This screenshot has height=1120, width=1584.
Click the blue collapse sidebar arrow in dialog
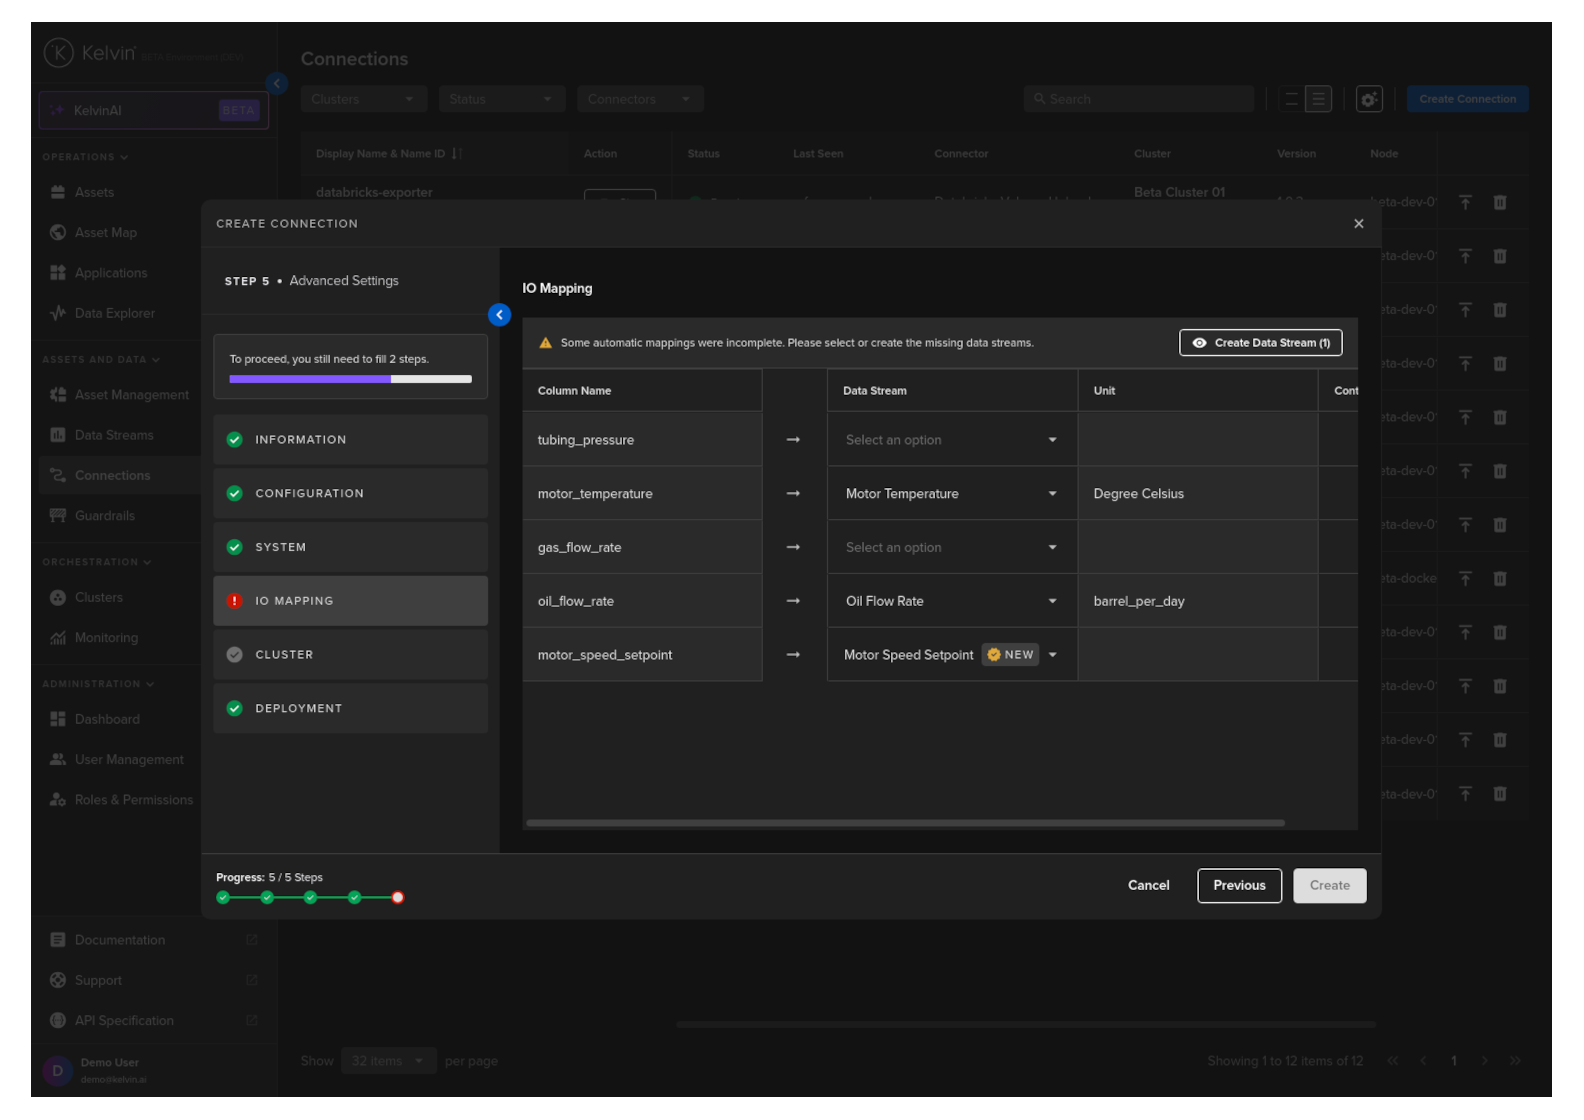(x=499, y=315)
